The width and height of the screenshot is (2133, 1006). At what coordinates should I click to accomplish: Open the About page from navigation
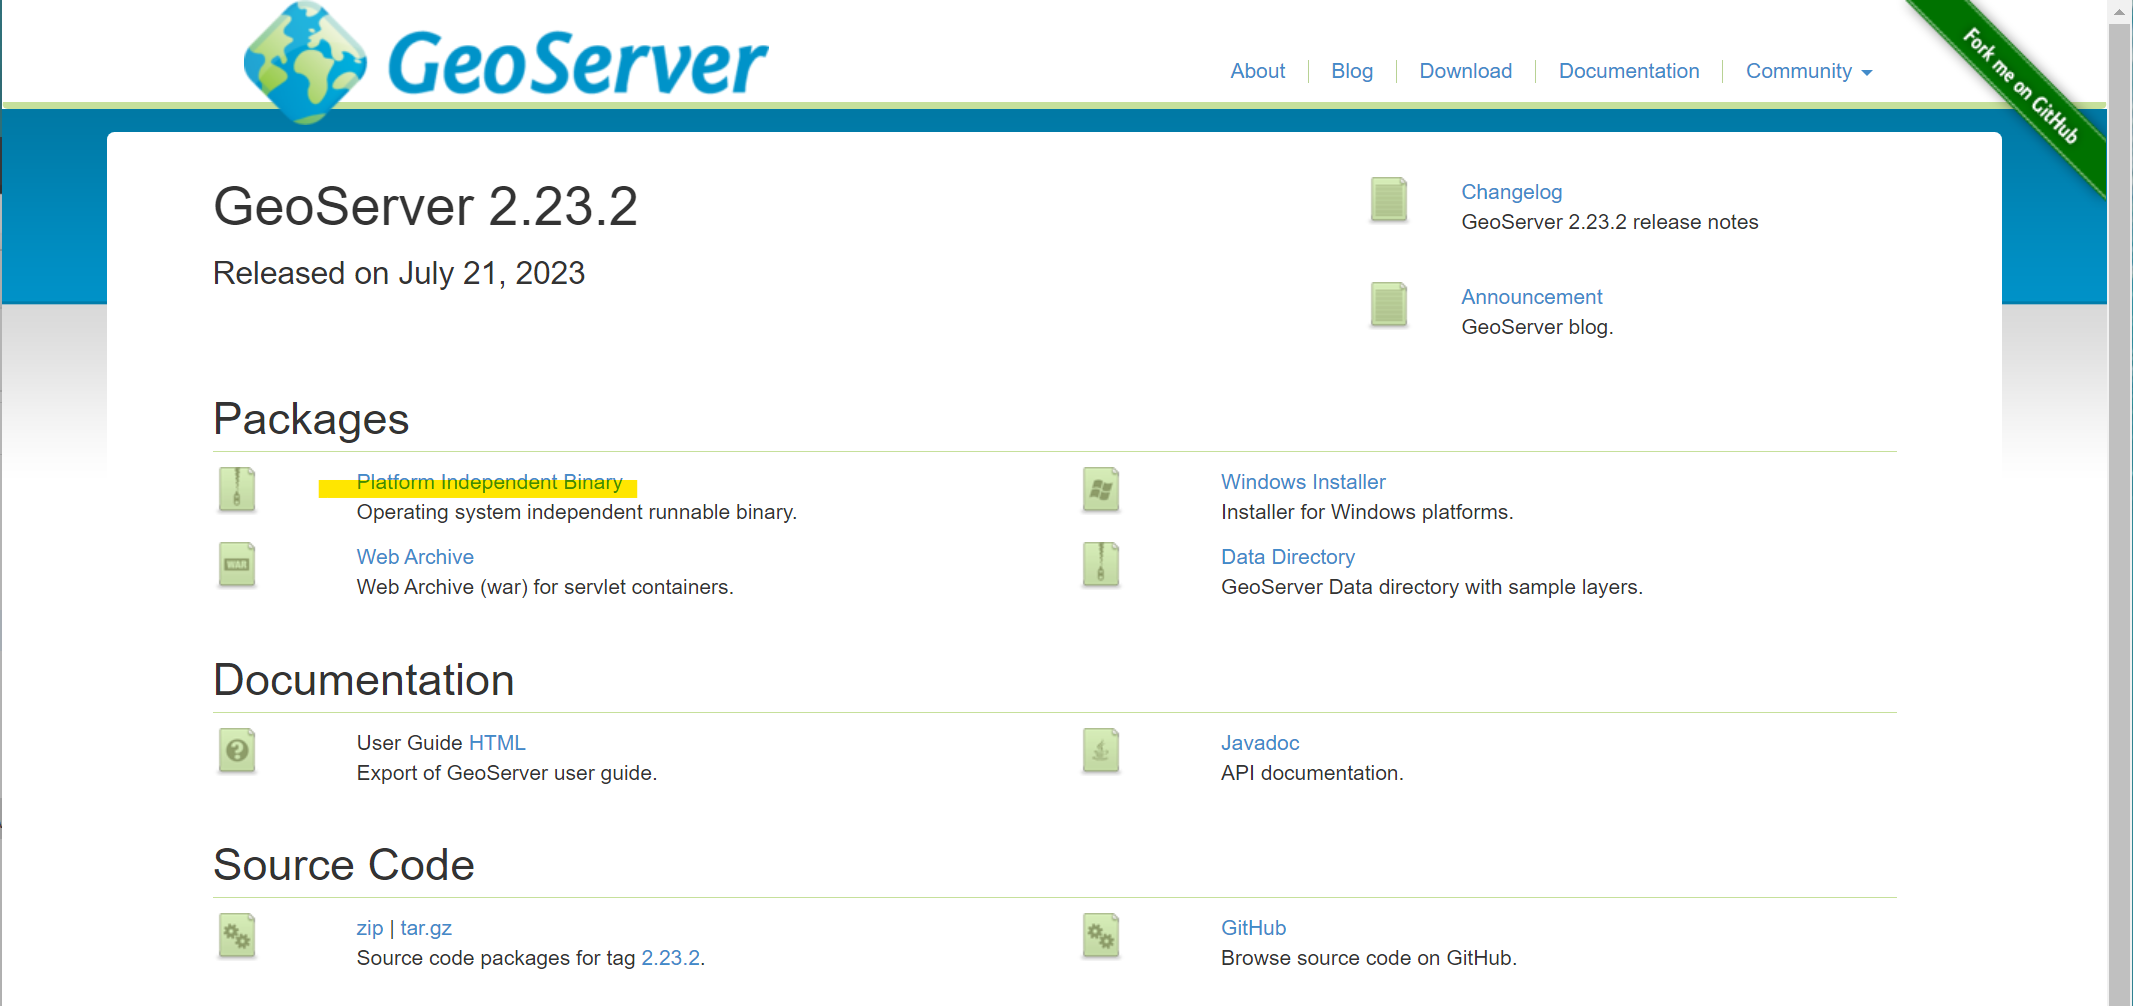pyautogui.click(x=1258, y=71)
